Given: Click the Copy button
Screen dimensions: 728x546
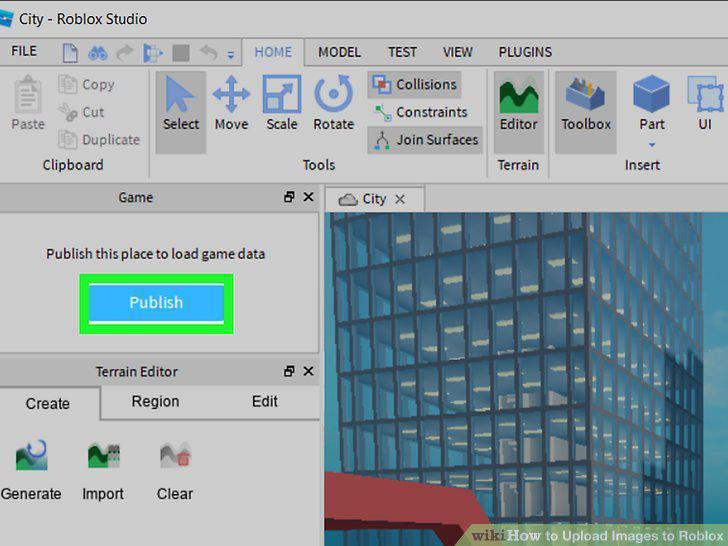Looking at the screenshot, I should click(86, 84).
